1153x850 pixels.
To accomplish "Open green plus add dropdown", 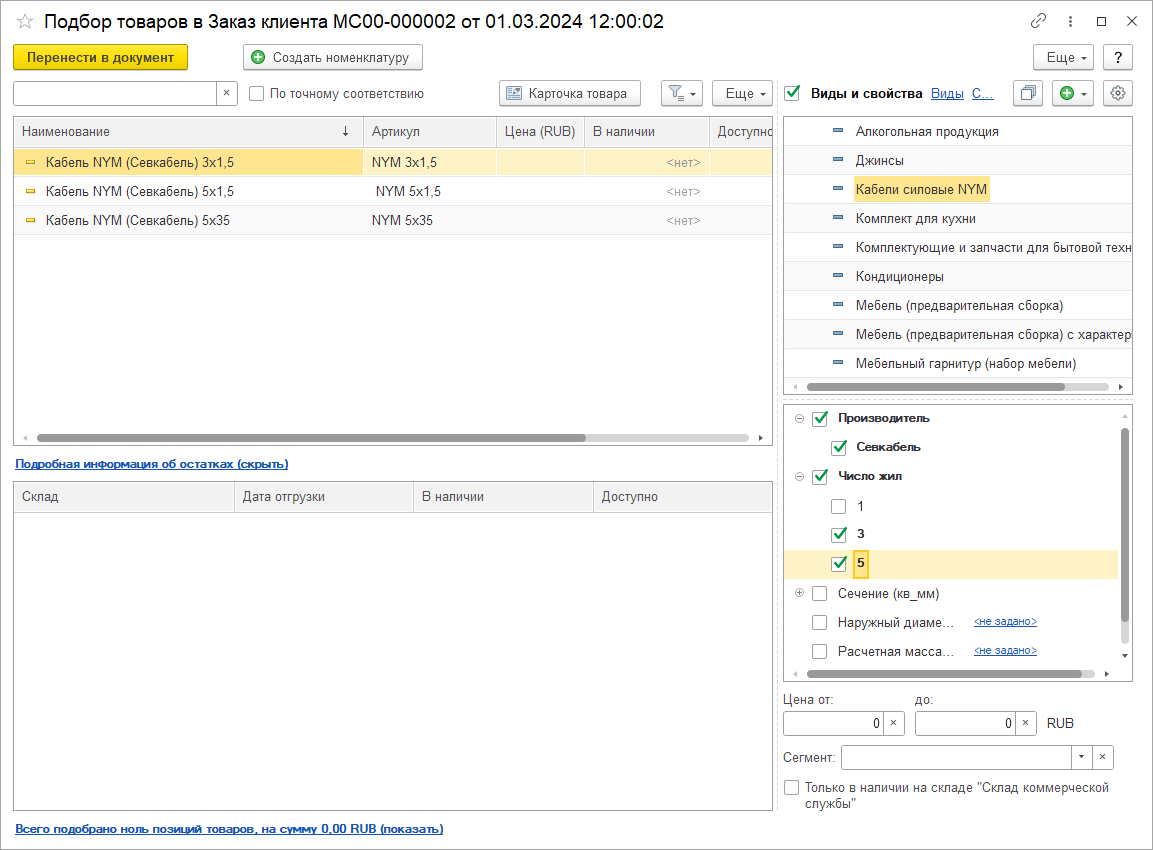I will [1073, 93].
